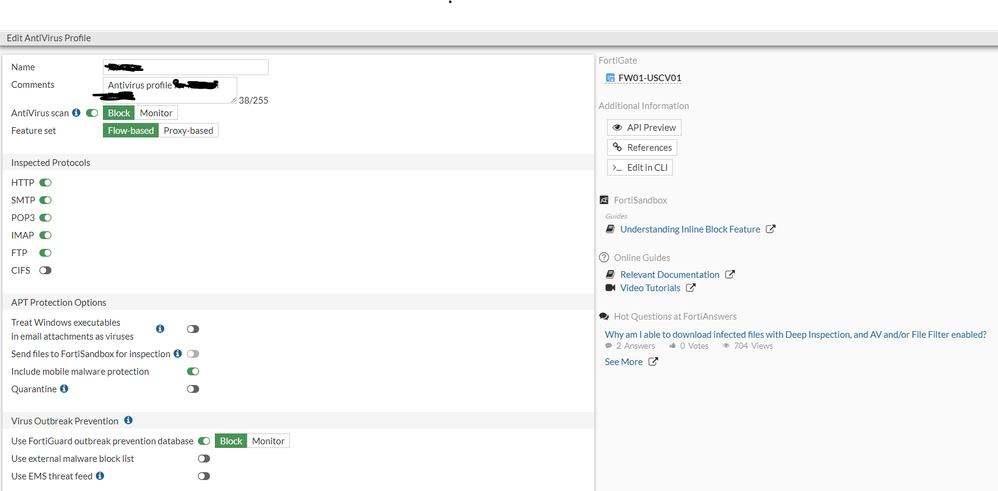Click the FW01-USCV01 FortiGate device link
The width and height of the screenshot is (998, 491).
tap(649, 78)
